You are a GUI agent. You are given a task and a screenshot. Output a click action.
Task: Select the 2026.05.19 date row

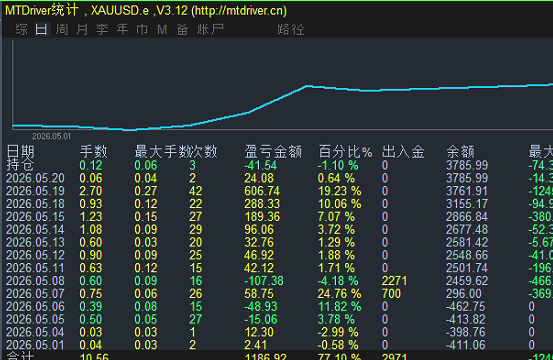pos(35,191)
